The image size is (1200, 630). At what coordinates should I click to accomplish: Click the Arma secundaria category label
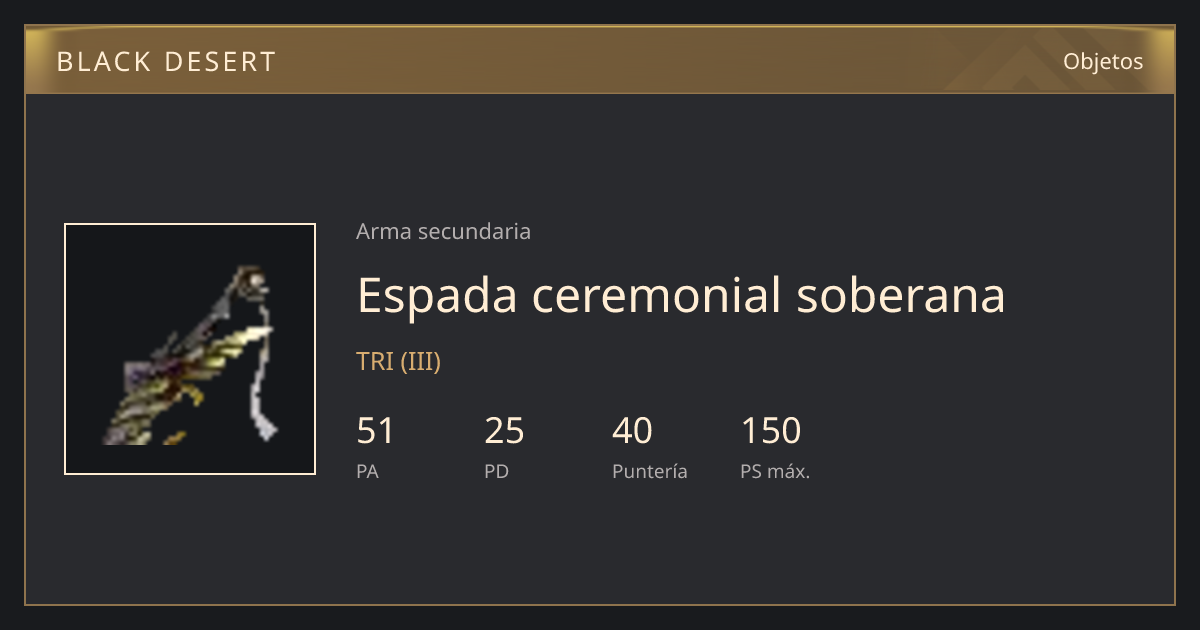pyautogui.click(x=443, y=232)
